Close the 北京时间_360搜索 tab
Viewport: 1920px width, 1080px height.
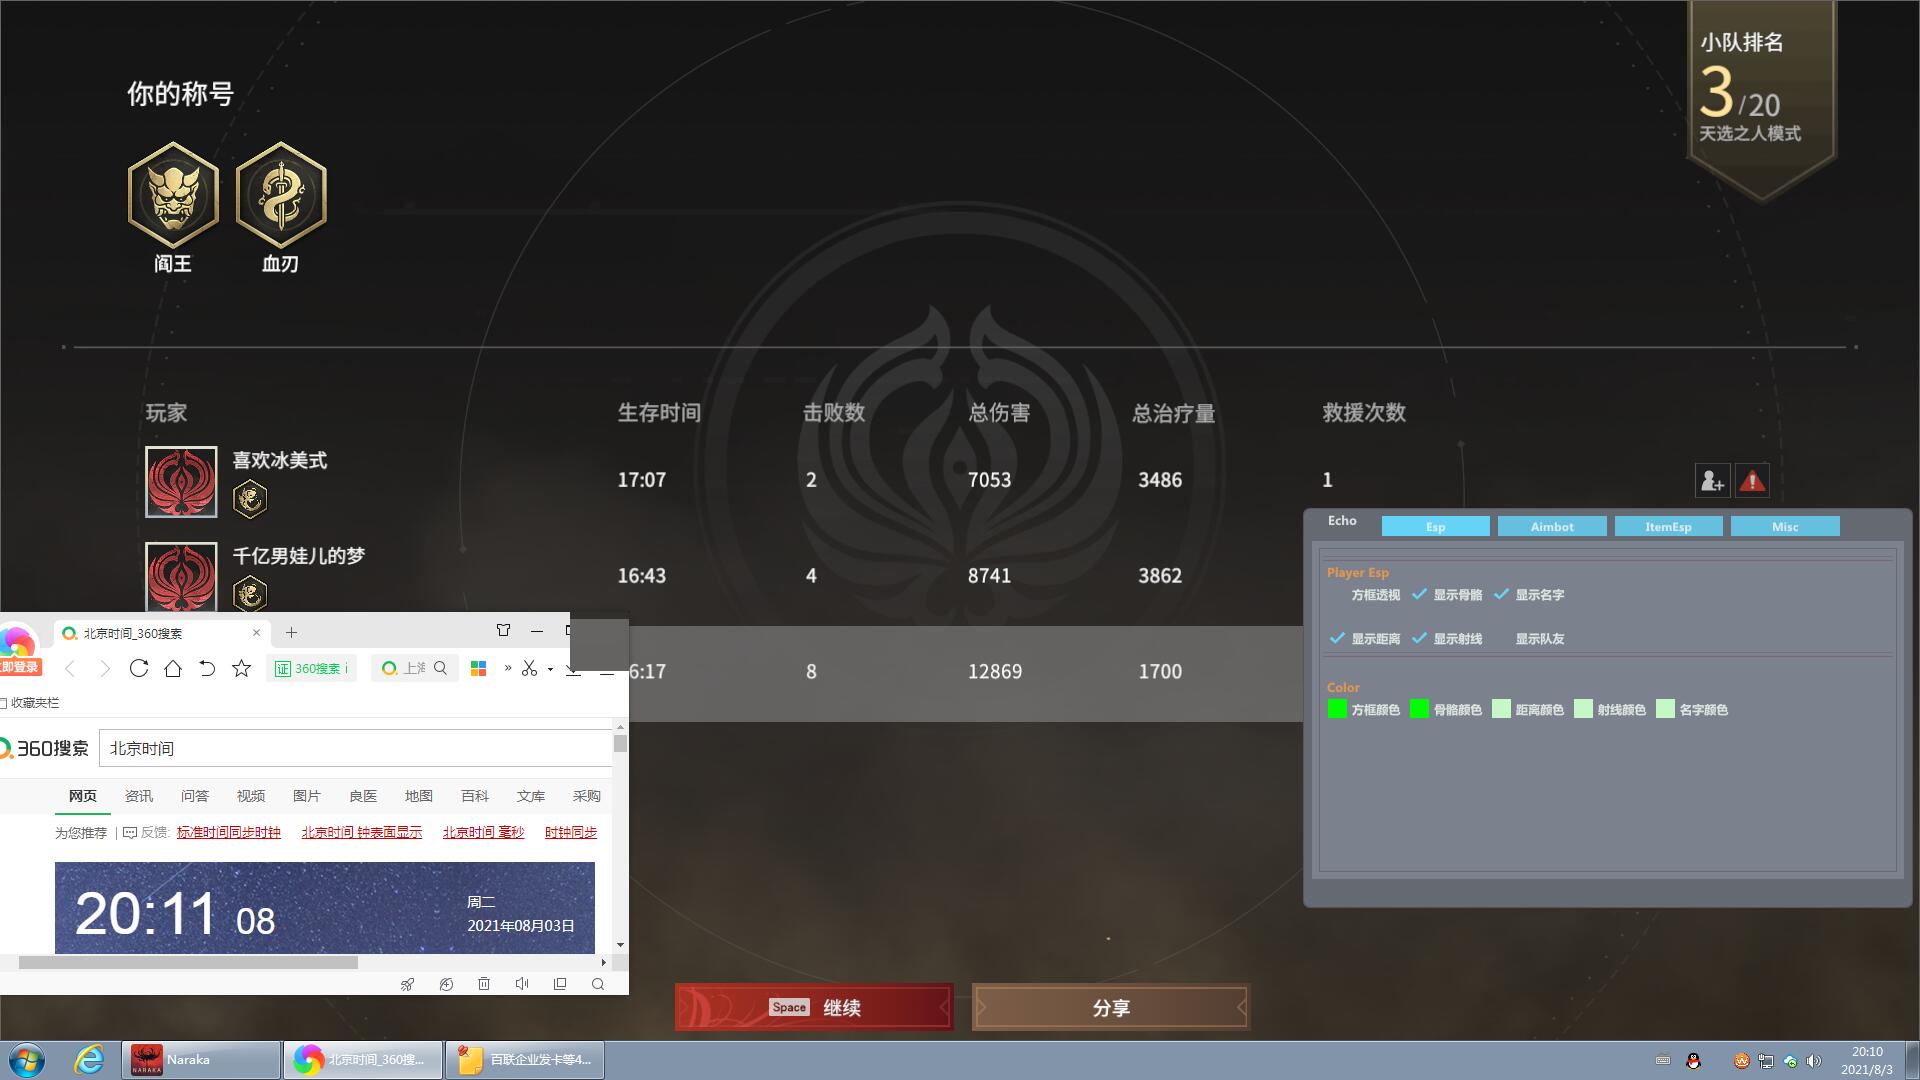point(256,633)
